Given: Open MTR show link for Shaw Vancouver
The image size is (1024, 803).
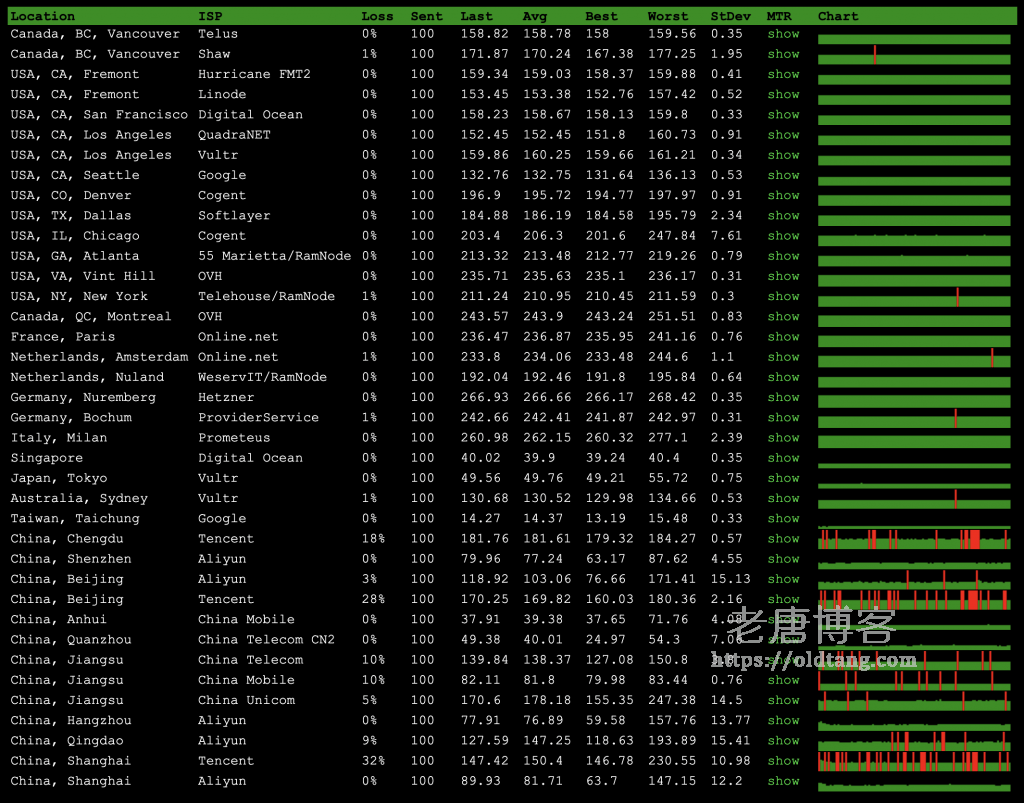Looking at the screenshot, I should coord(783,54).
